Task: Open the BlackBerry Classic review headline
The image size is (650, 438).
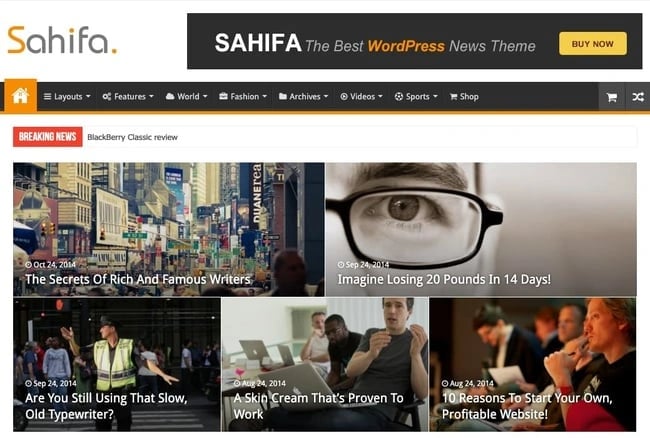Action: (132, 137)
